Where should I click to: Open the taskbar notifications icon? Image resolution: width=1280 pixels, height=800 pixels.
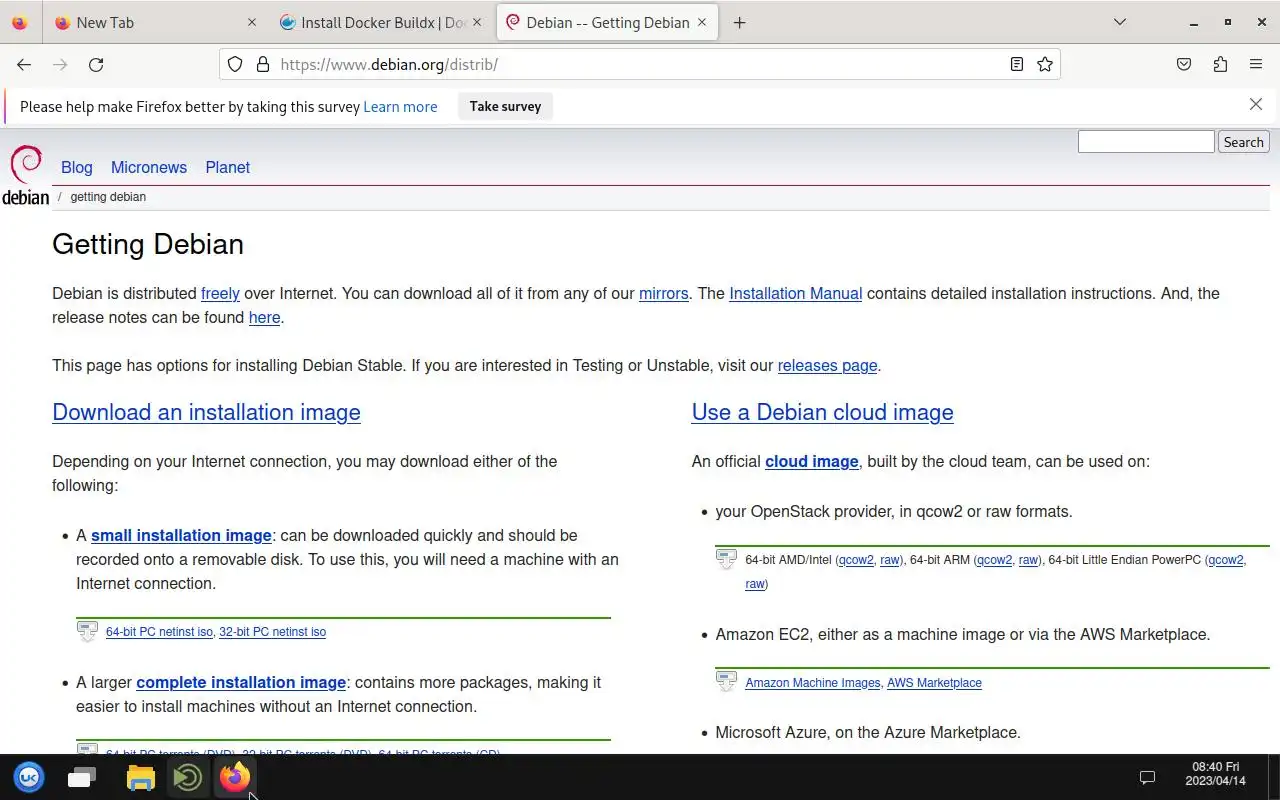[1148, 777]
